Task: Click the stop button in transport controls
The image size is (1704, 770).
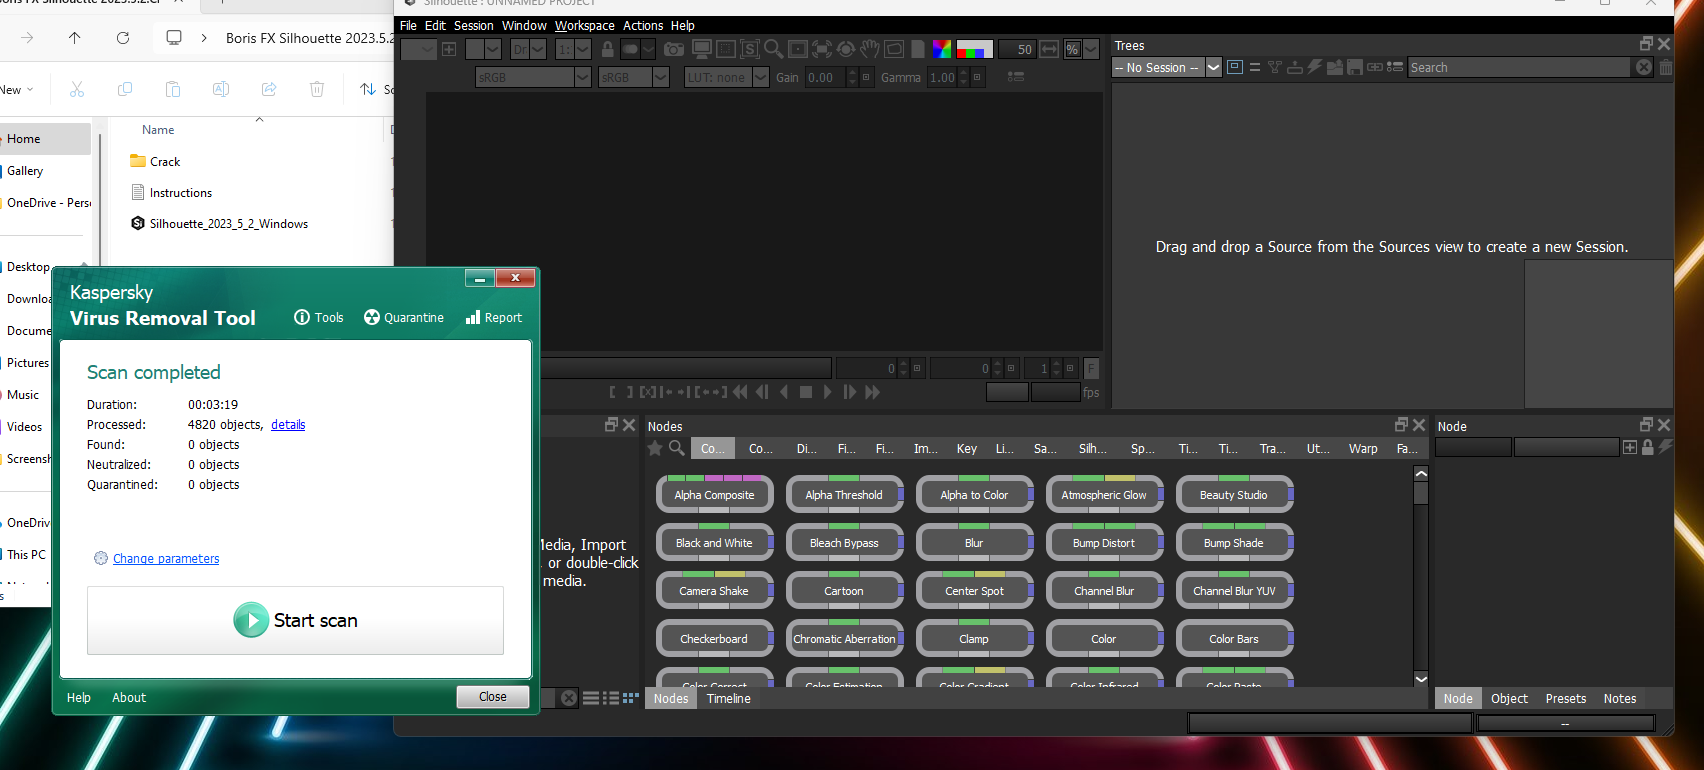Action: click(806, 392)
